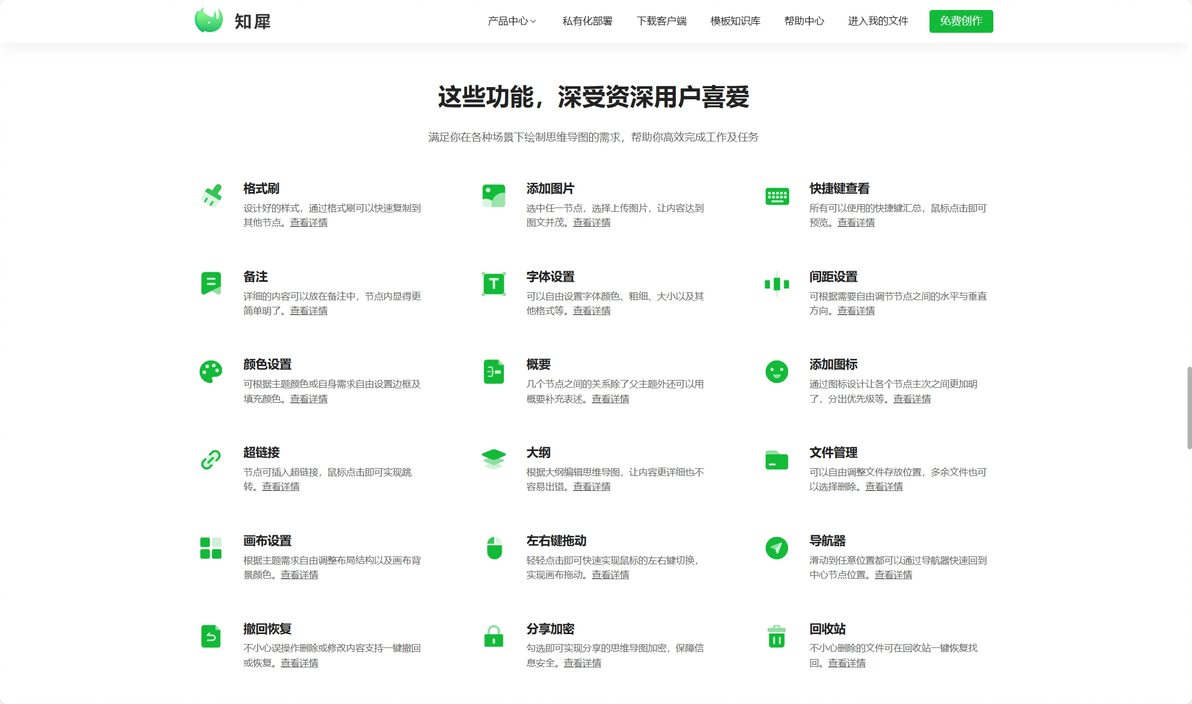The width and height of the screenshot is (1192, 704).
Task: Click the 字体设置 font settings icon
Action: (494, 282)
